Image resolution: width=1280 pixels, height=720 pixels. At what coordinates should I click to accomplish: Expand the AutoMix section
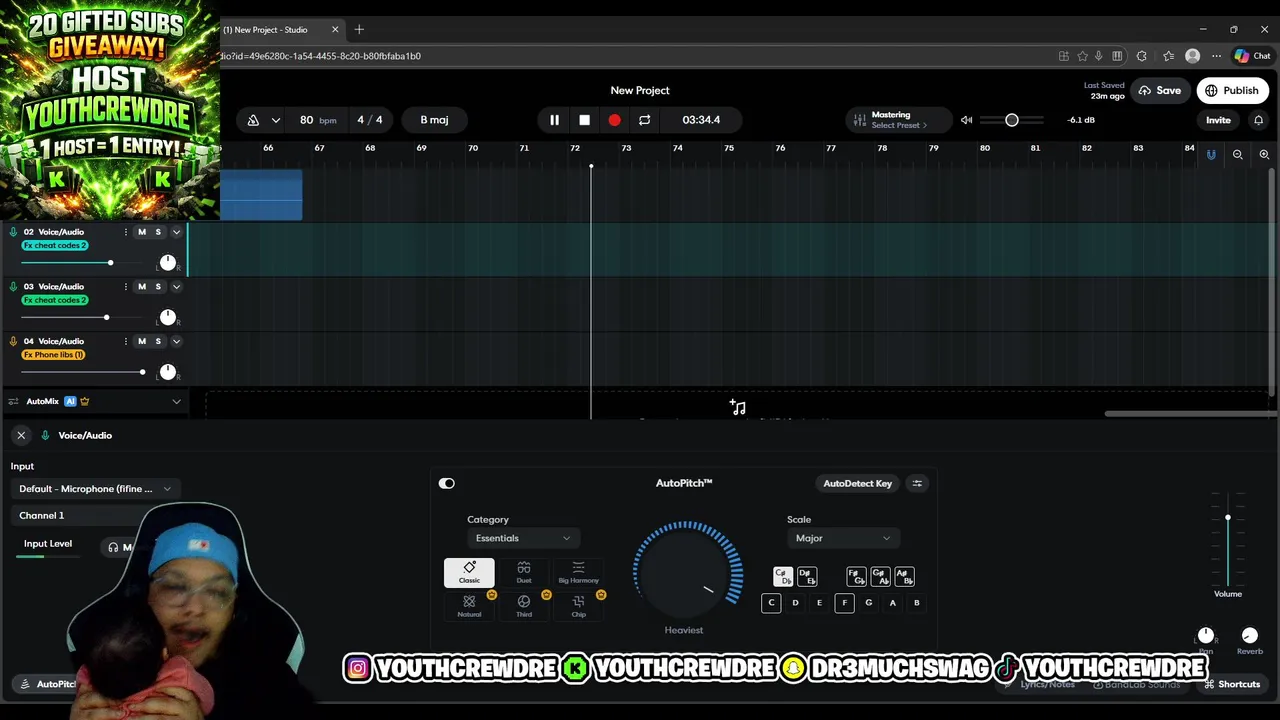click(176, 402)
